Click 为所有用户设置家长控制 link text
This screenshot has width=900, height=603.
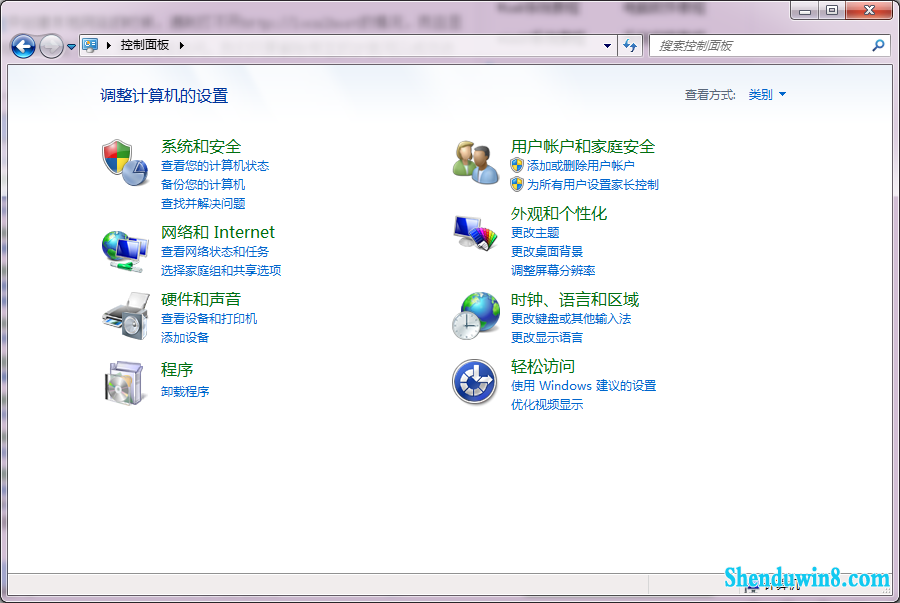(x=592, y=185)
